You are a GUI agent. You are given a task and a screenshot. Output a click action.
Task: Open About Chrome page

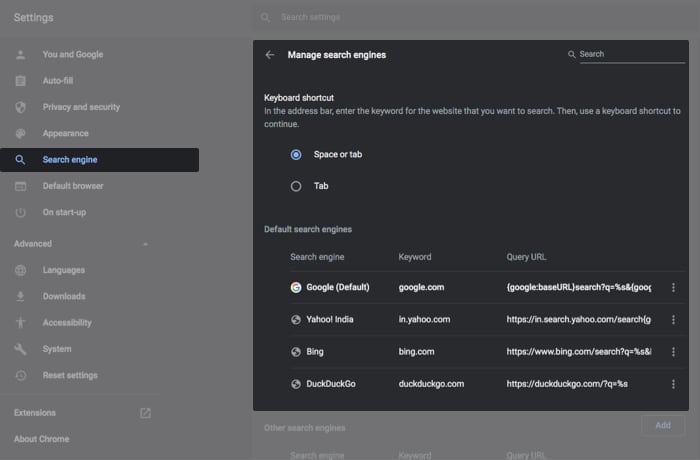pos(42,439)
